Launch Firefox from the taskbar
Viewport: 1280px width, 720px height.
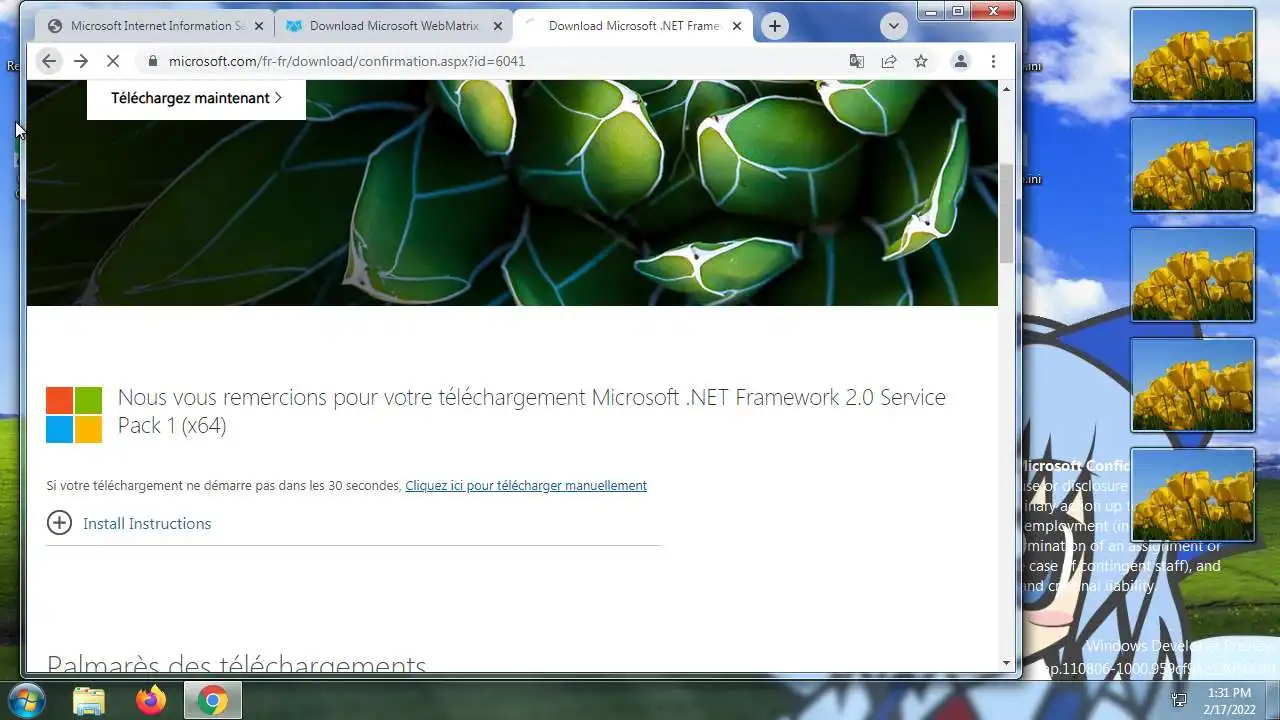point(151,700)
